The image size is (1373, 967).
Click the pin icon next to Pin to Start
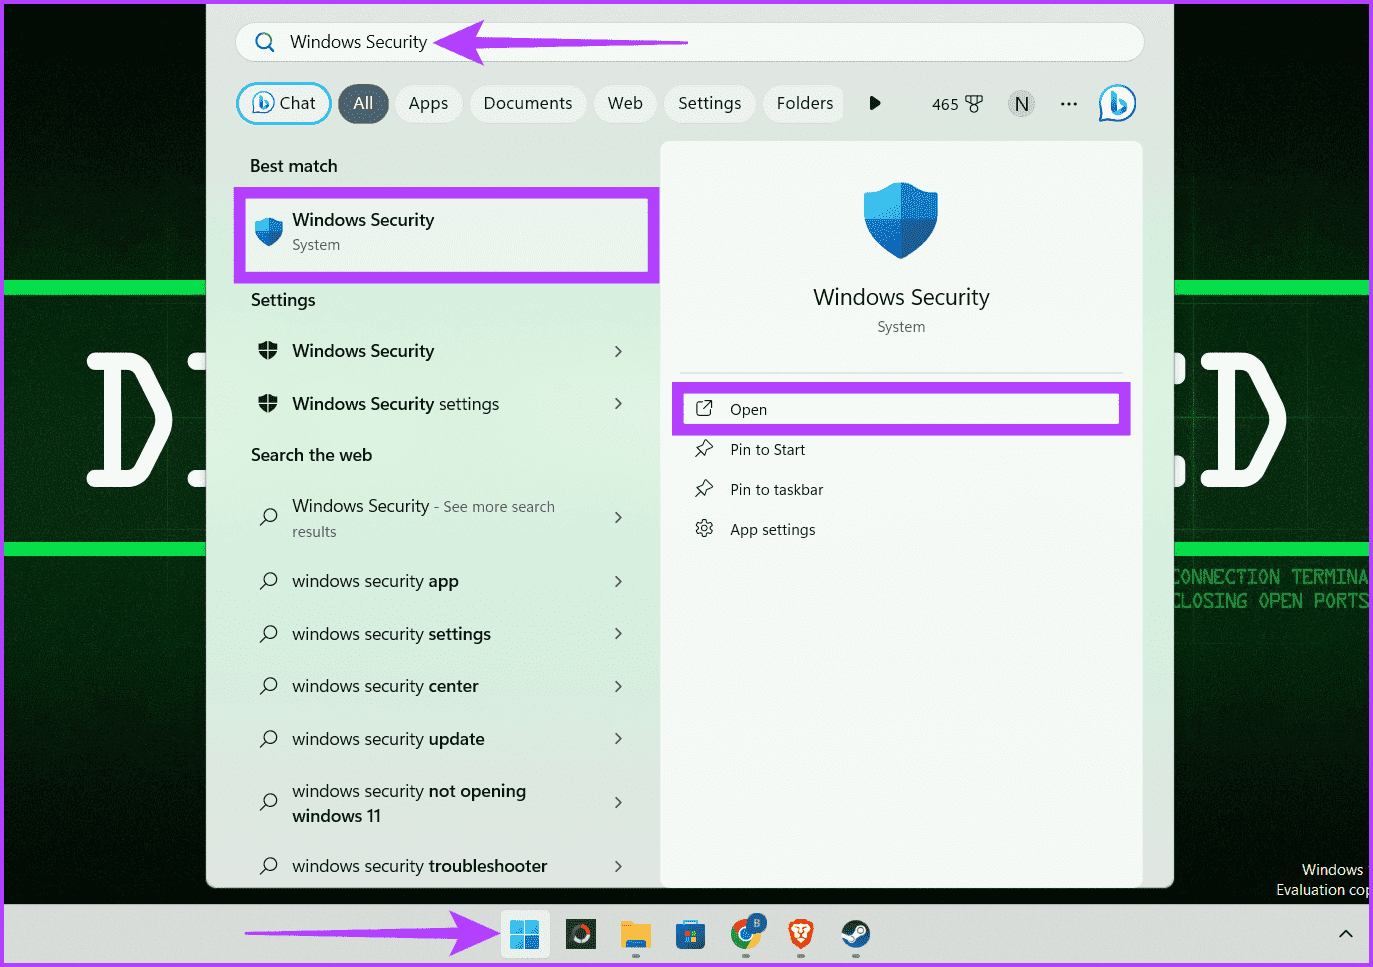click(x=704, y=449)
